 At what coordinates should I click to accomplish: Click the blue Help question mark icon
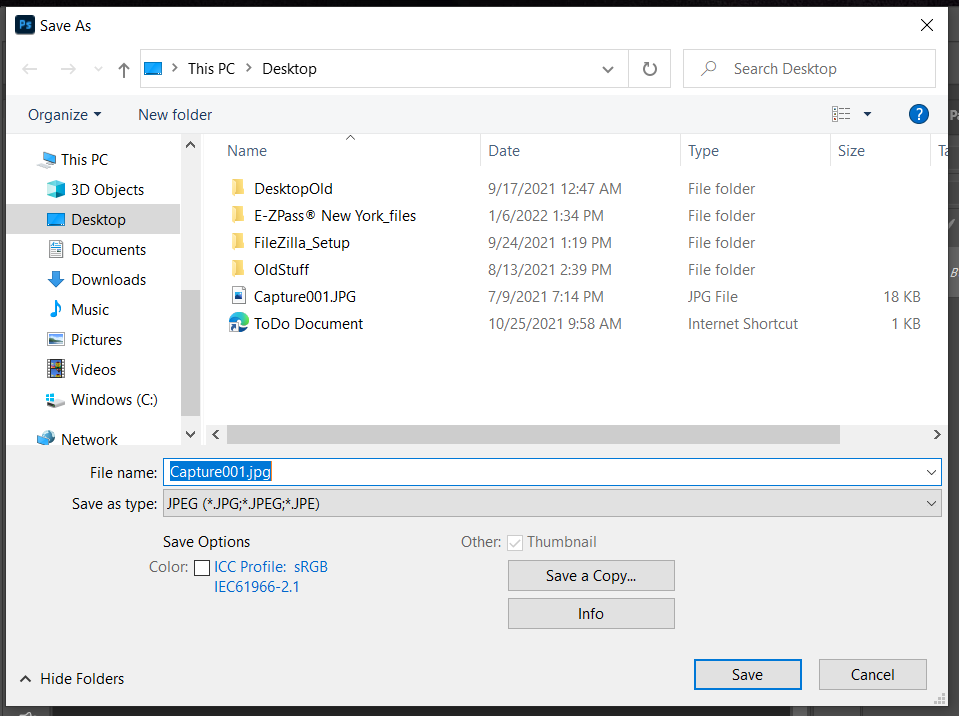point(918,114)
